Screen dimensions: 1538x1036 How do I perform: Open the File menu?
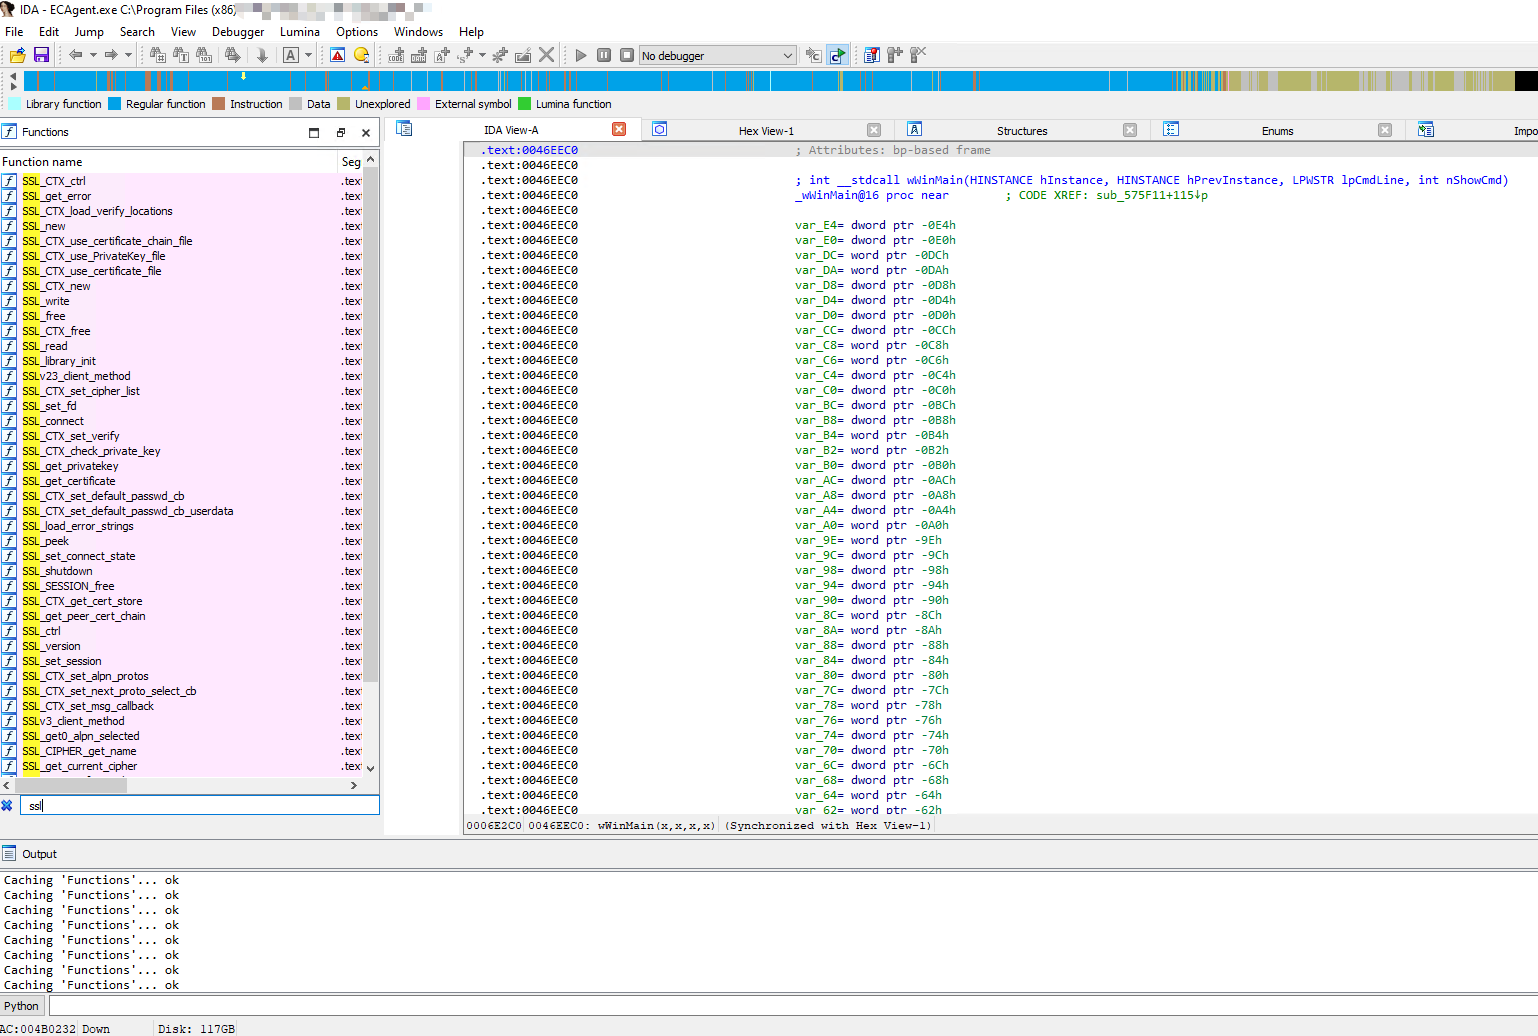14,32
